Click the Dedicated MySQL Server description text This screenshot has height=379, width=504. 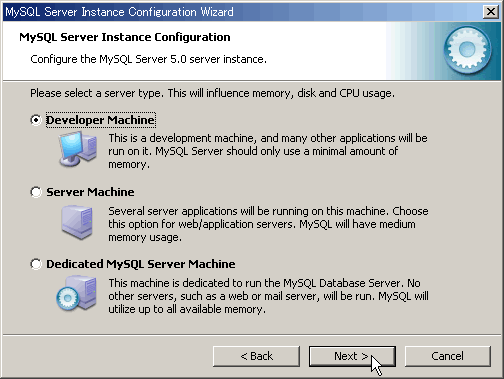click(x=268, y=296)
